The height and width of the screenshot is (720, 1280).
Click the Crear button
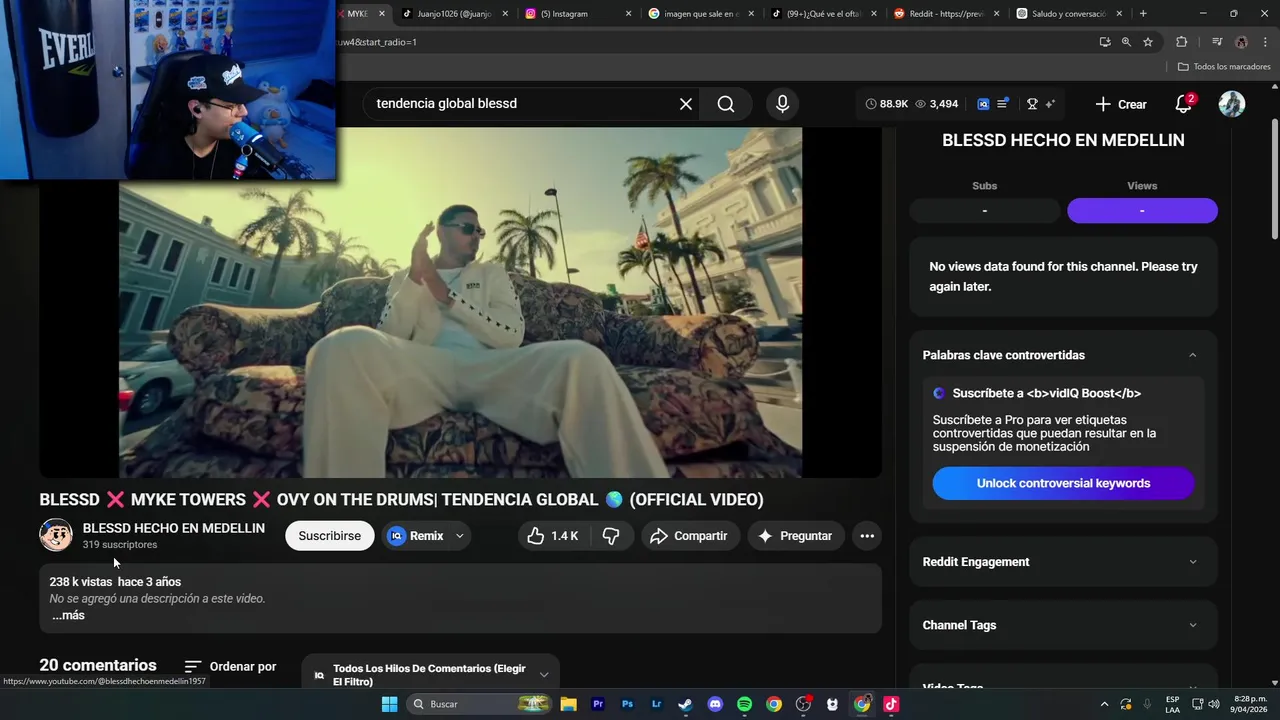point(1121,104)
